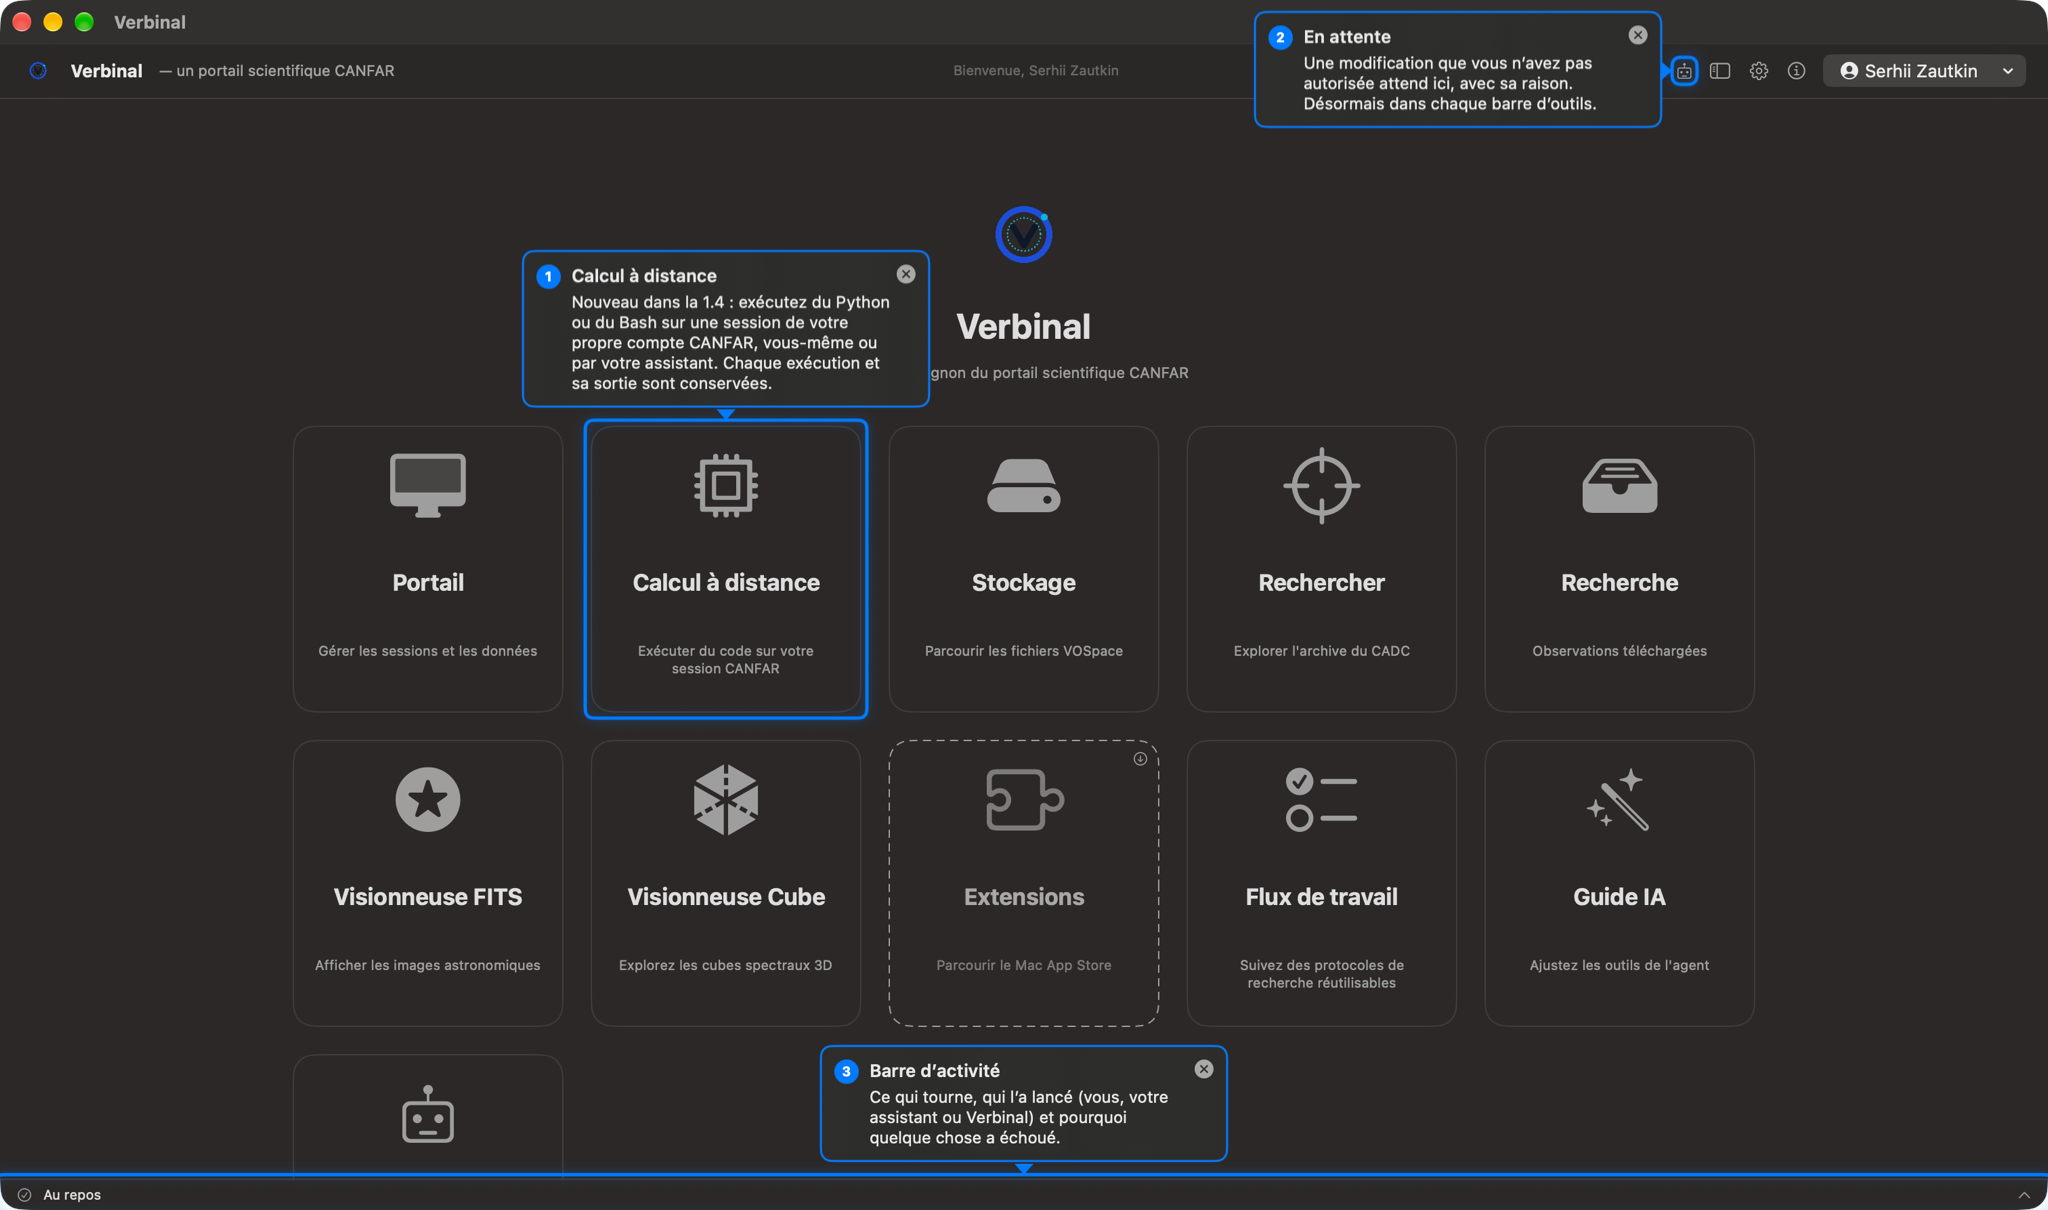
Task: Open the Stockage drive tile
Action: coord(1024,569)
